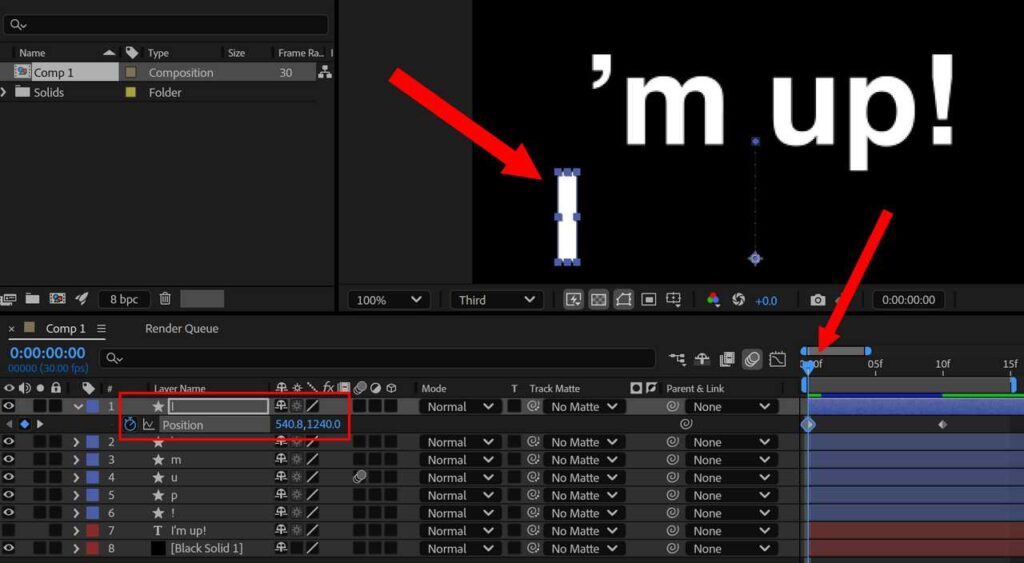Click I'm up! layer red label swatch
The height and width of the screenshot is (563, 1024).
click(x=93, y=531)
